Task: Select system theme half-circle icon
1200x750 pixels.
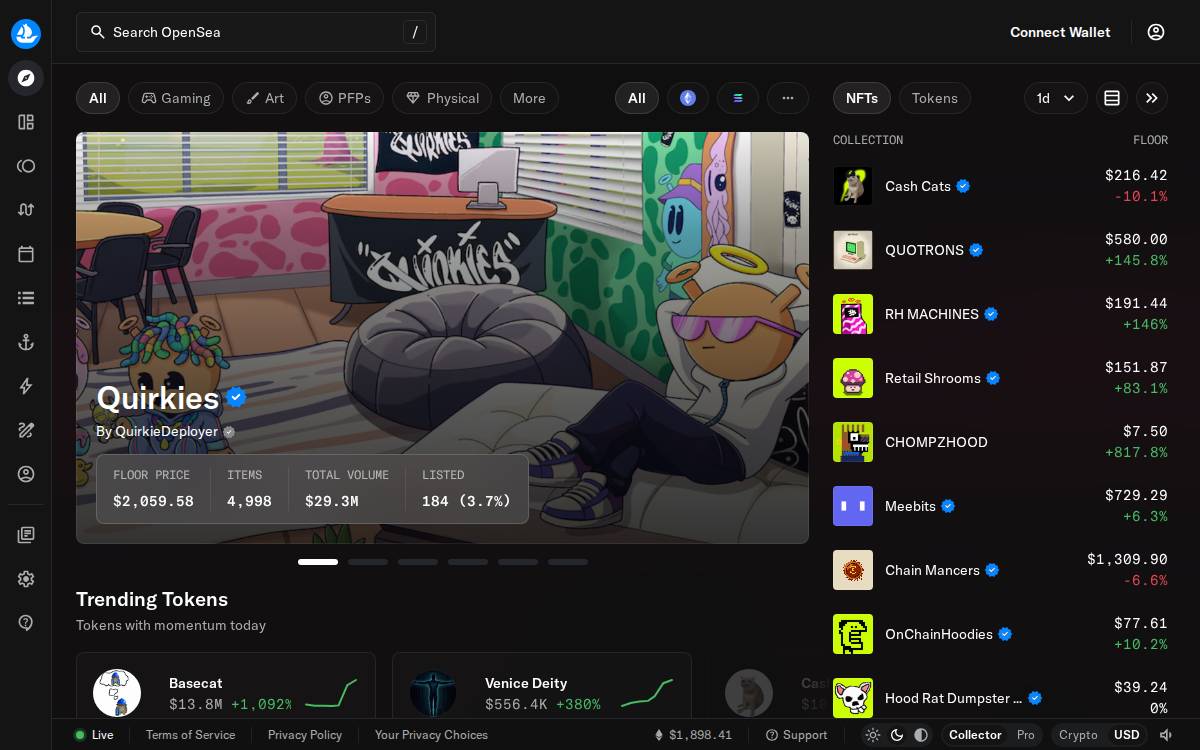Action: pyautogui.click(x=921, y=735)
